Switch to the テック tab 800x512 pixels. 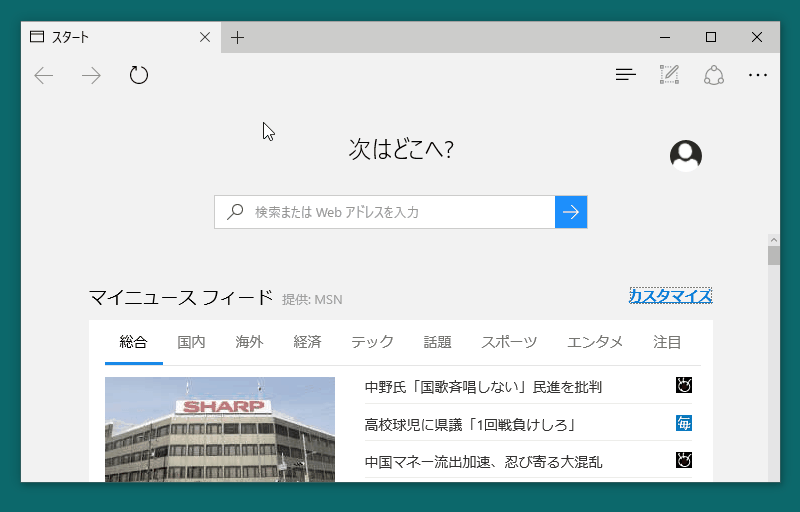(x=372, y=342)
